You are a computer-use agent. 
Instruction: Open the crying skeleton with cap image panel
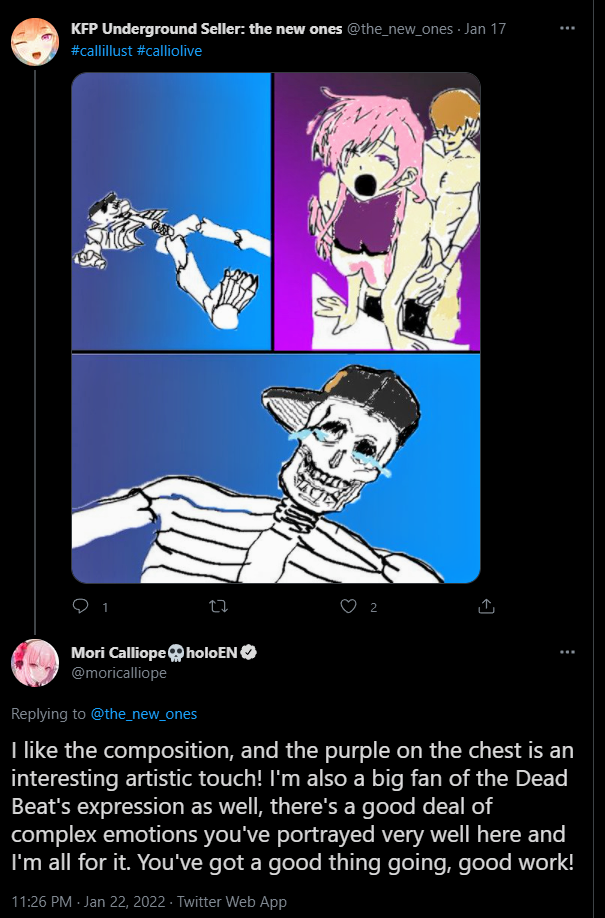pyautogui.click(x=276, y=468)
